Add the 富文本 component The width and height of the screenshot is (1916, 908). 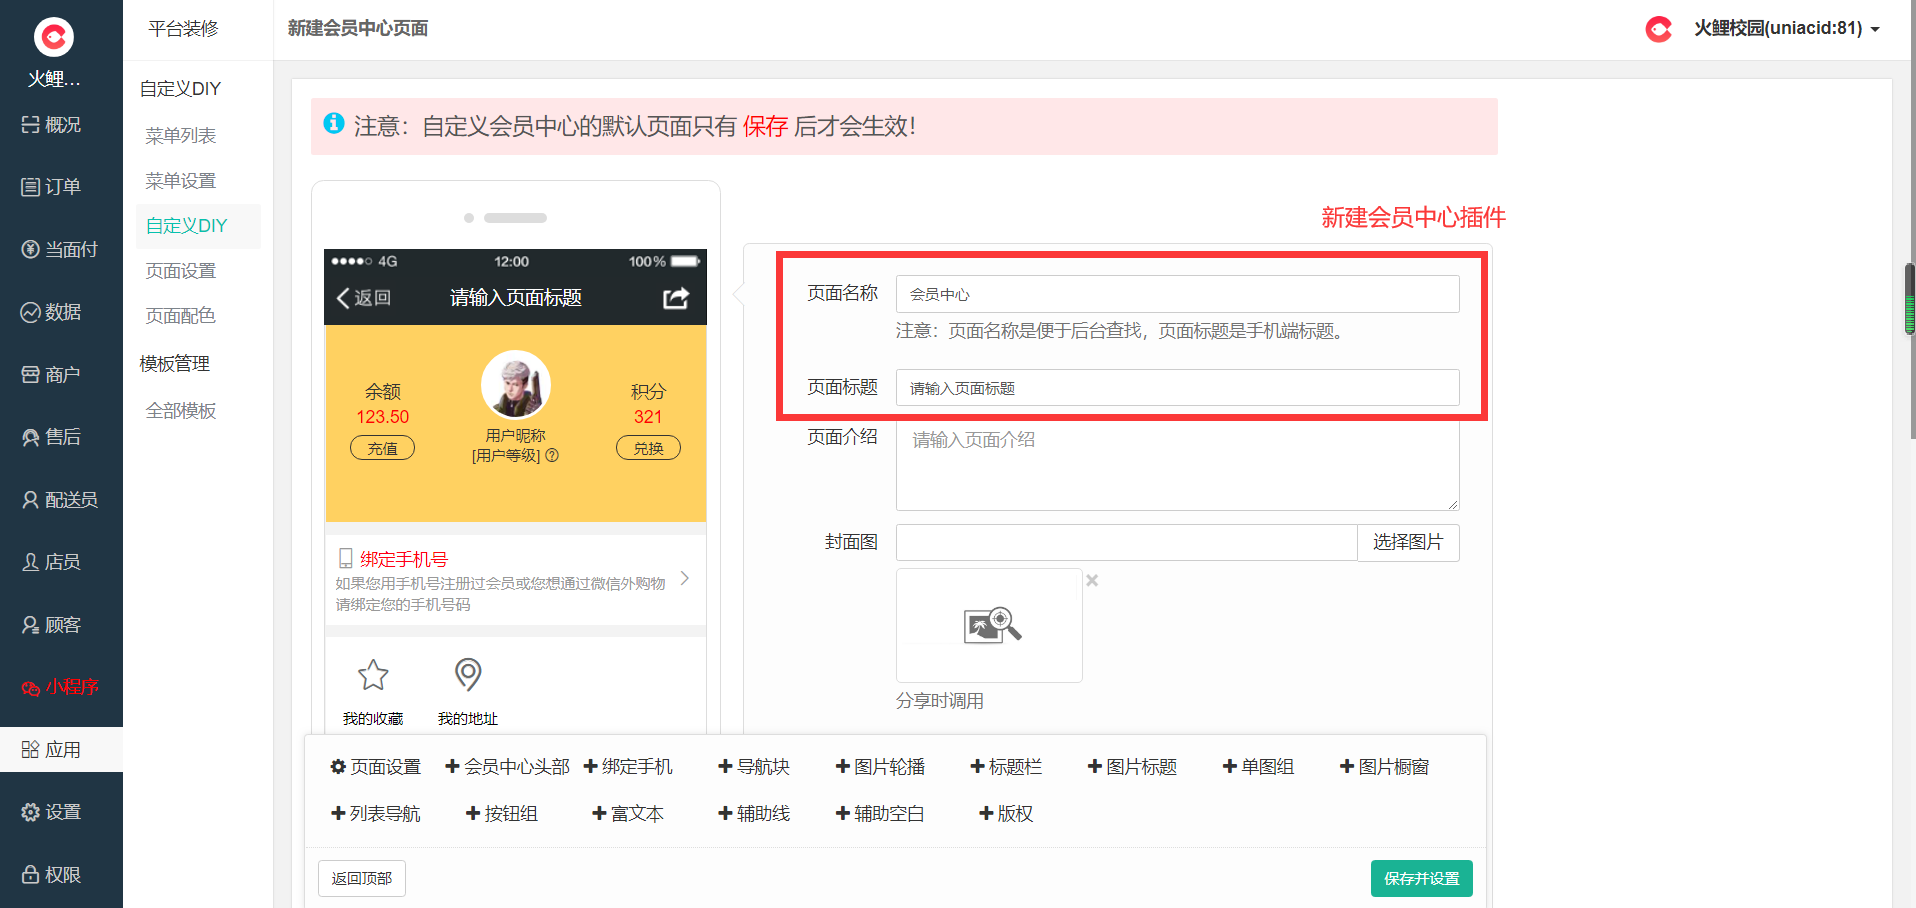628,814
